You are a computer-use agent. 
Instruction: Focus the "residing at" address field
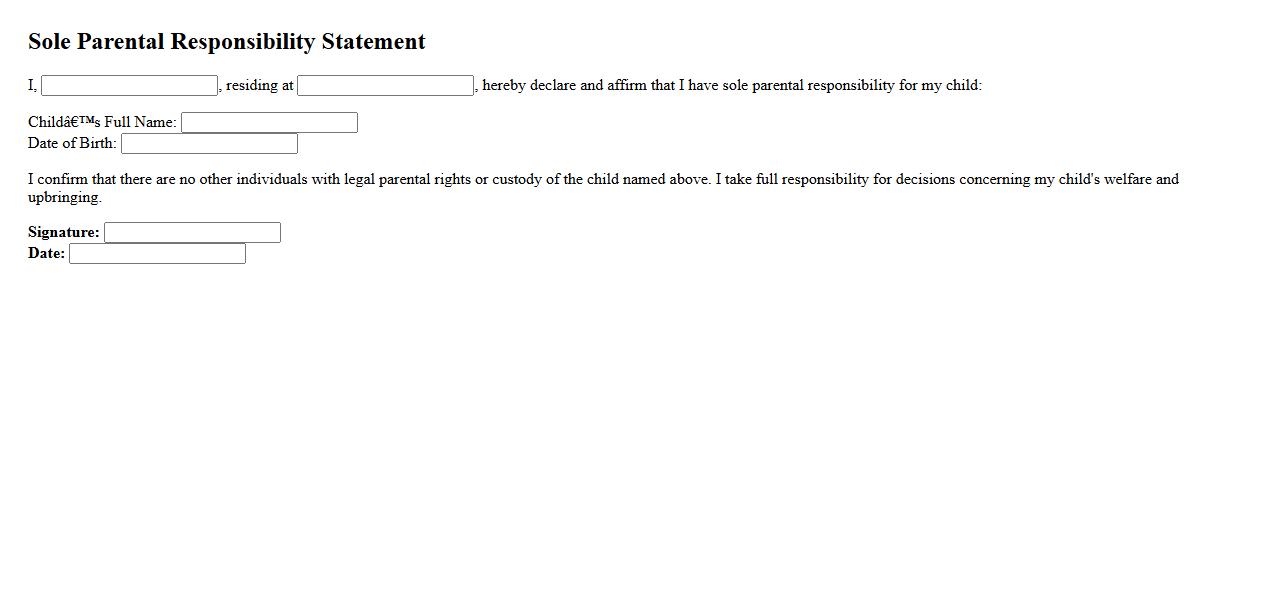coord(385,86)
